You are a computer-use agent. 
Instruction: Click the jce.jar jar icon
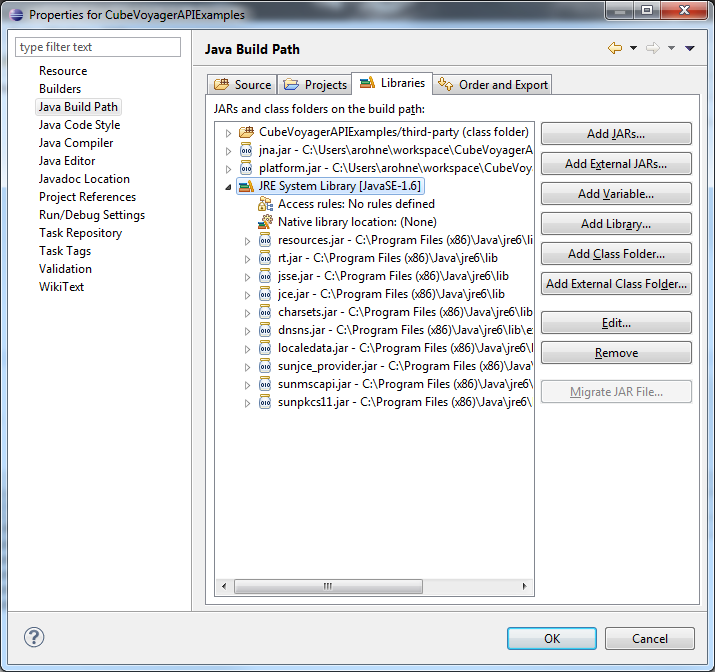tap(265, 294)
